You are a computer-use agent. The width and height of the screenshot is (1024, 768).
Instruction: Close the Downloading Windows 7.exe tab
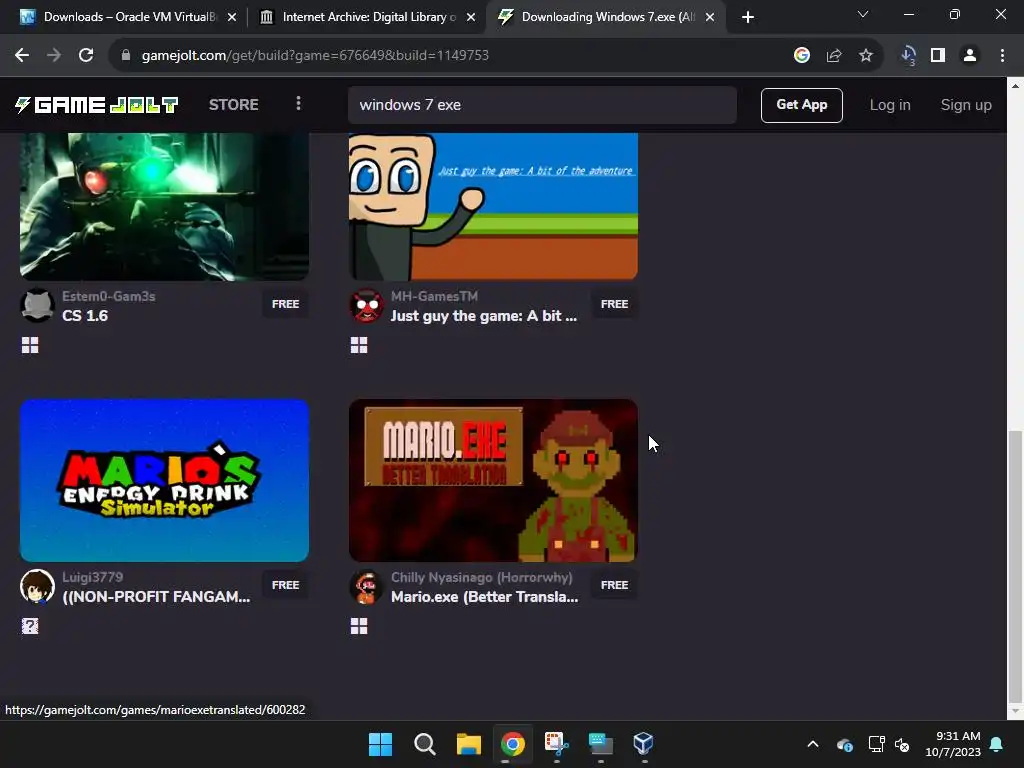point(710,17)
